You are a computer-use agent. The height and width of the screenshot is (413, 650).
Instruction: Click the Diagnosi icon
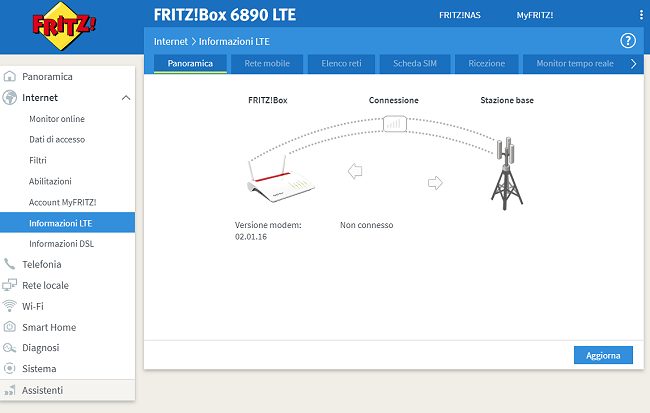point(10,347)
